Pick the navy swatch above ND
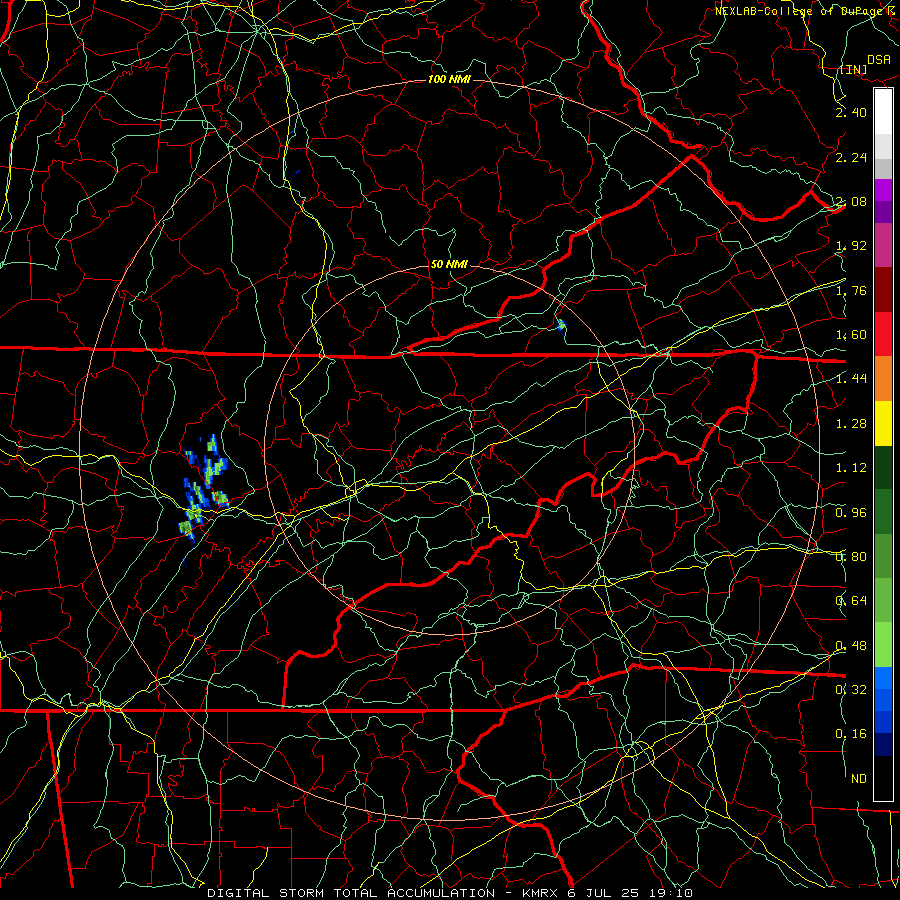The height and width of the screenshot is (900, 900). pyautogui.click(x=883, y=744)
